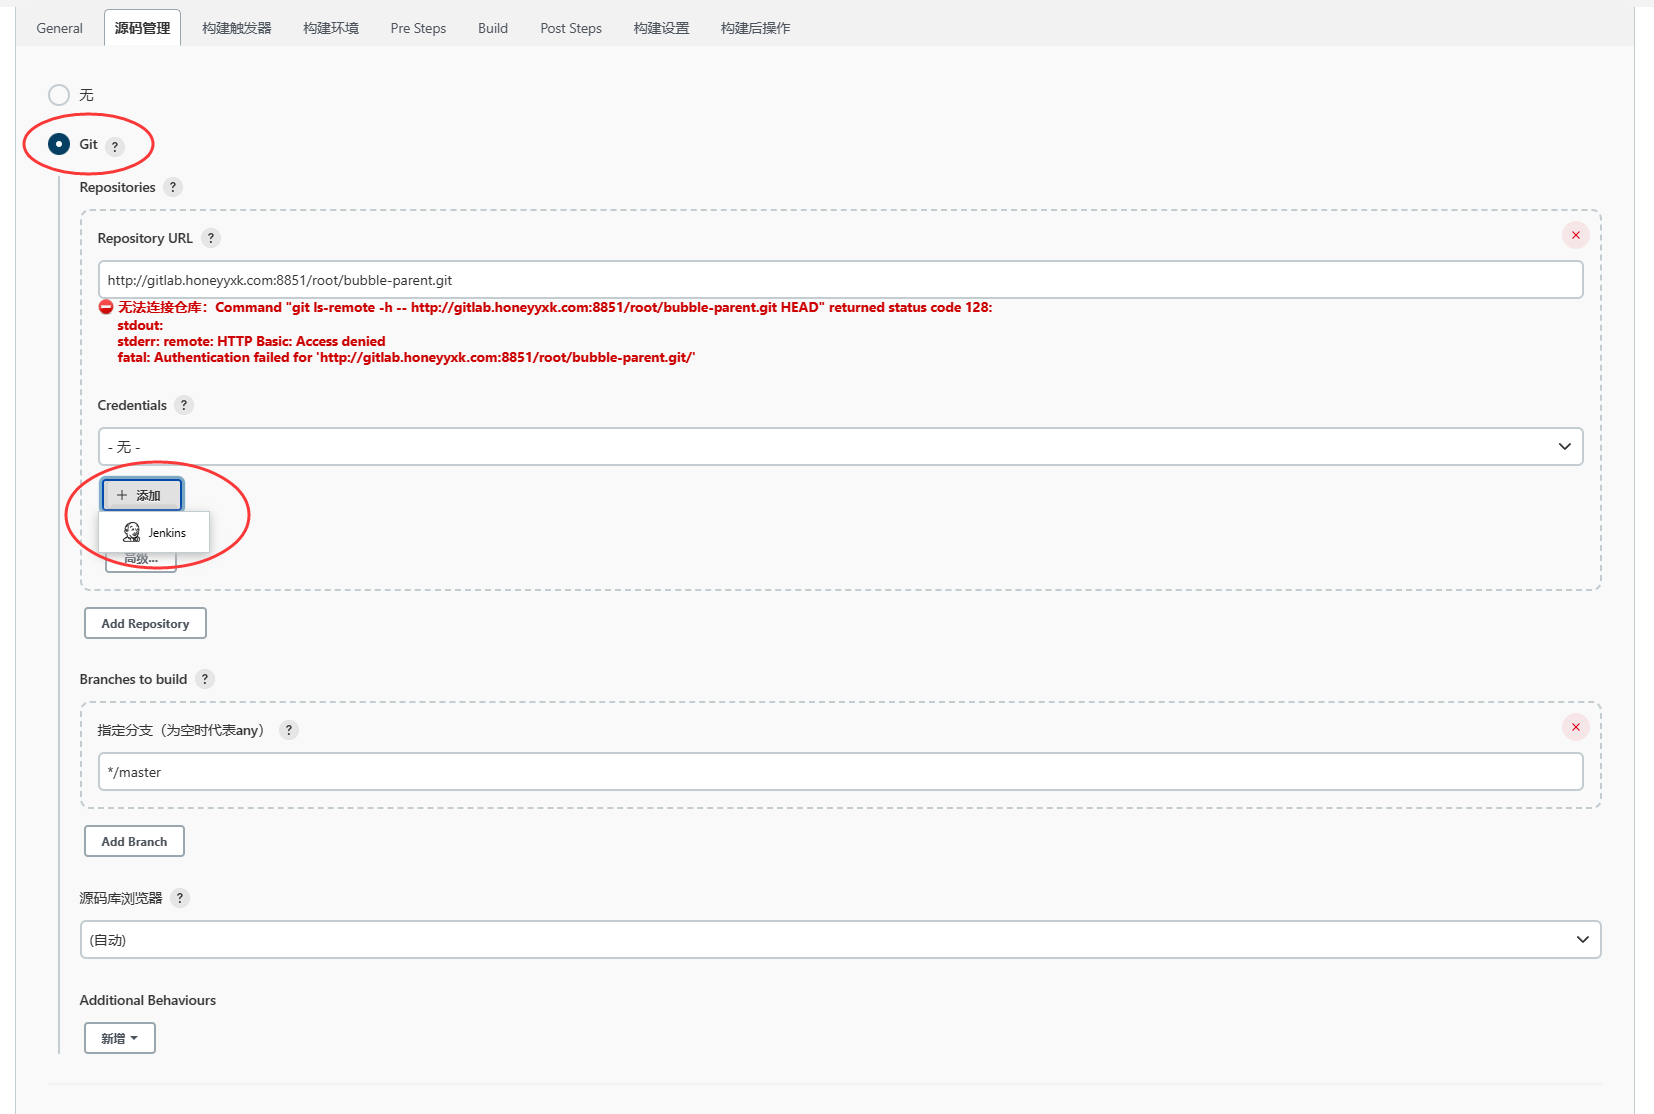Select the 无 source control radio button

pos(59,95)
